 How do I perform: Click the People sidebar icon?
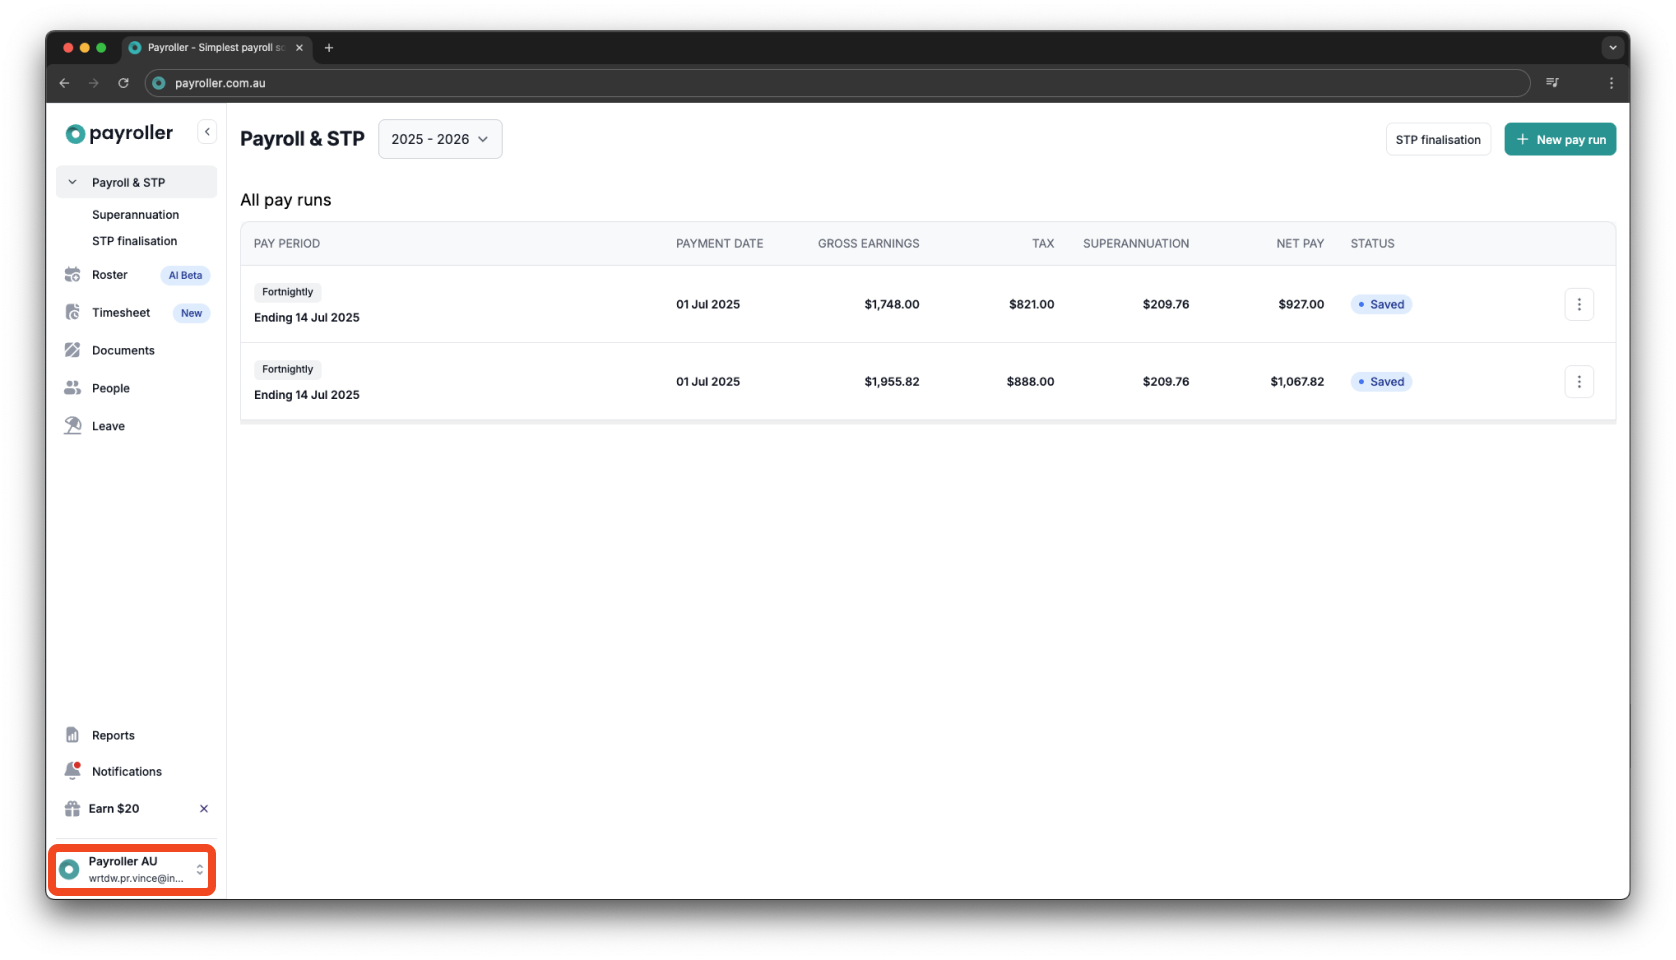(x=72, y=388)
